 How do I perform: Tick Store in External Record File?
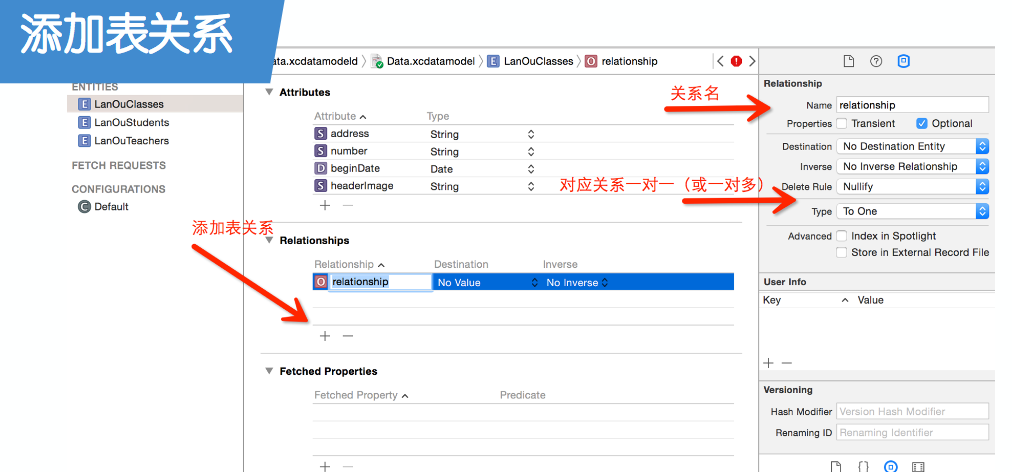pyautogui.click(x=842, y=252)
